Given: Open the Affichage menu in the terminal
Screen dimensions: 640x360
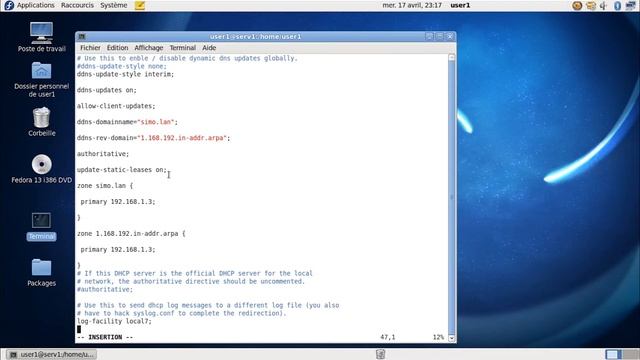Looking at the screenshot, I should [x=149, y=48].
